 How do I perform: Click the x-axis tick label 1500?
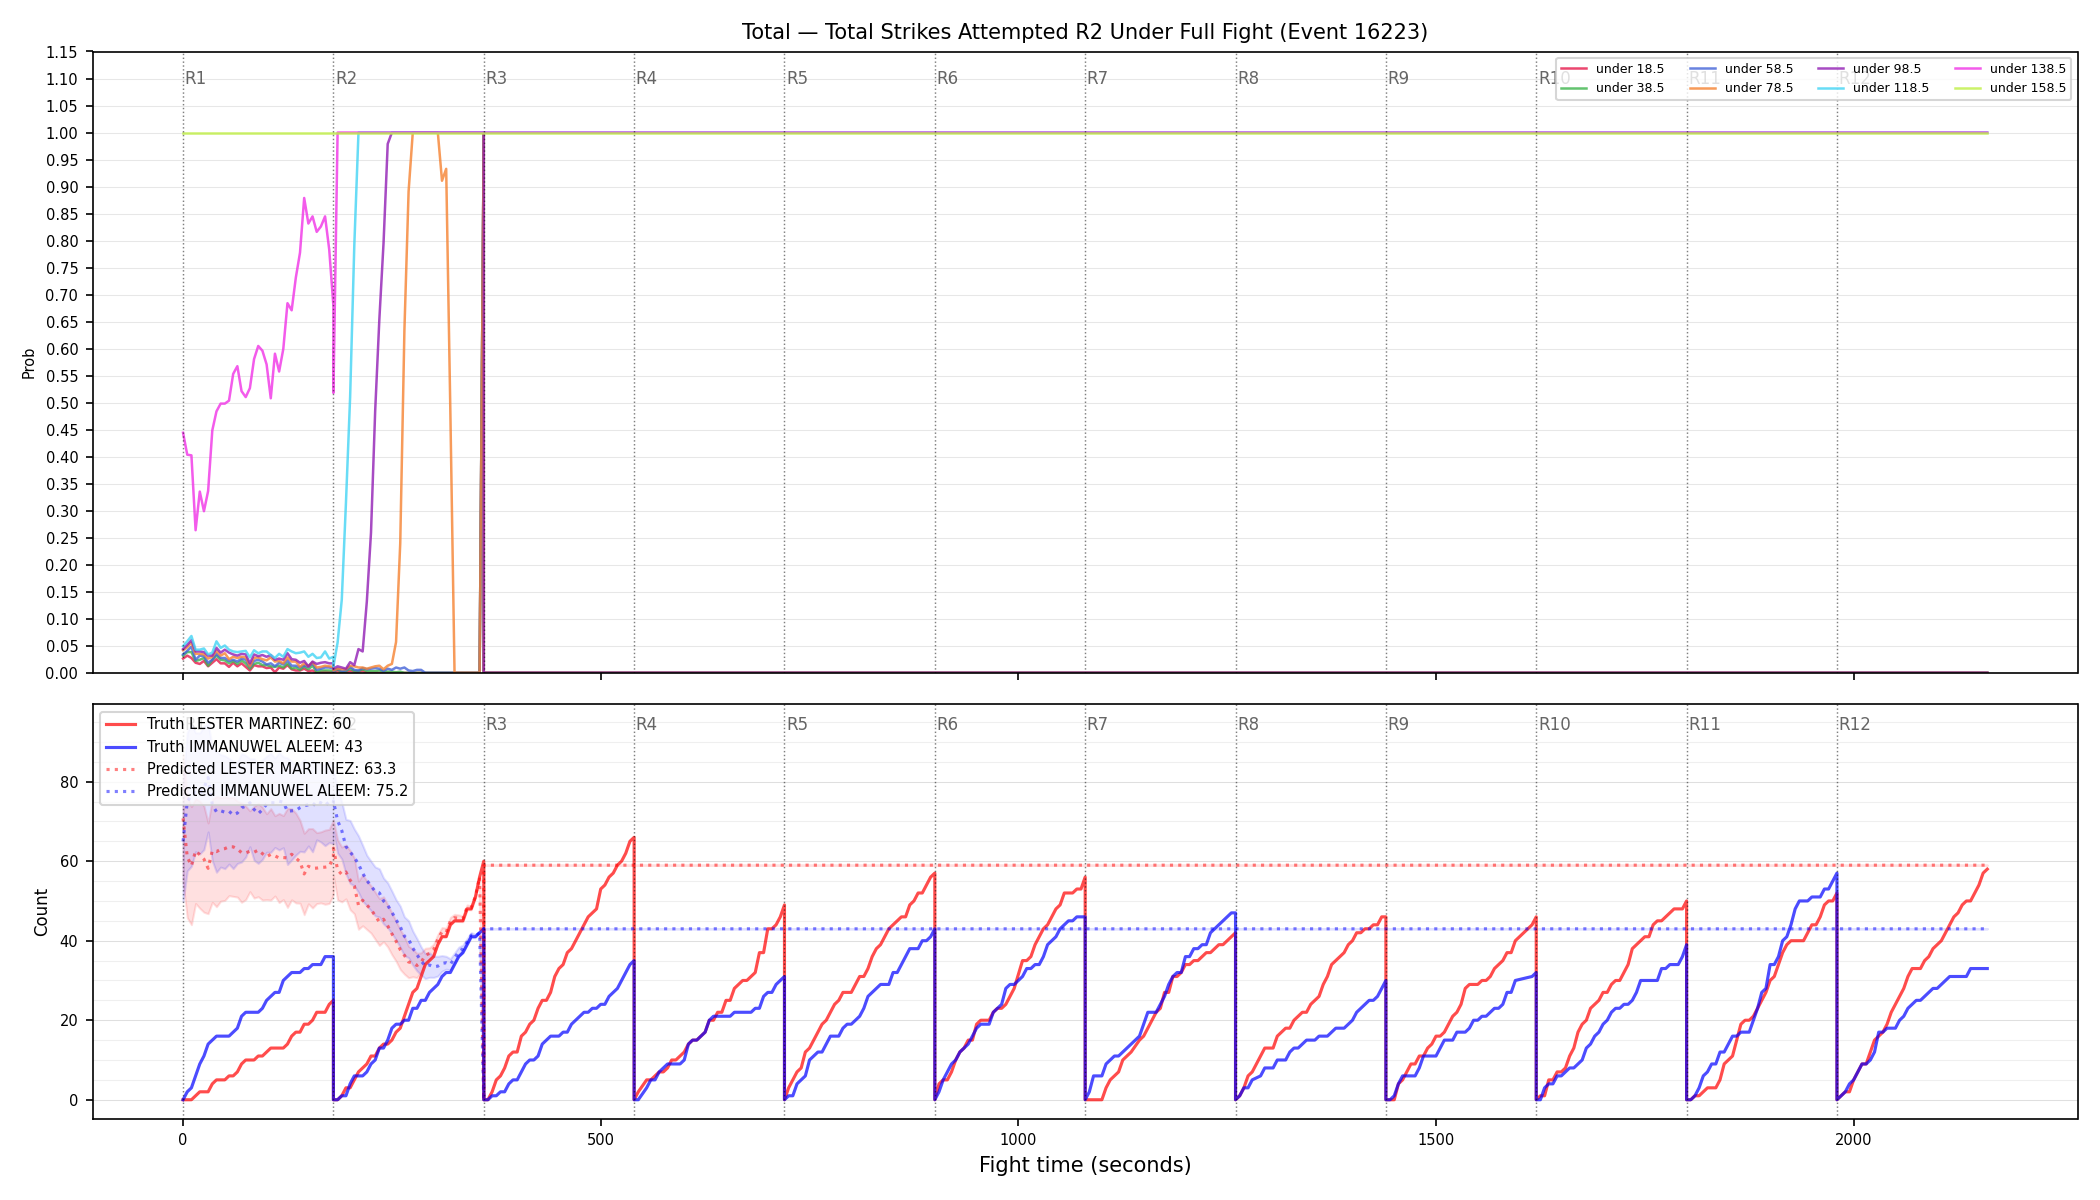tap(1436, 1139)
